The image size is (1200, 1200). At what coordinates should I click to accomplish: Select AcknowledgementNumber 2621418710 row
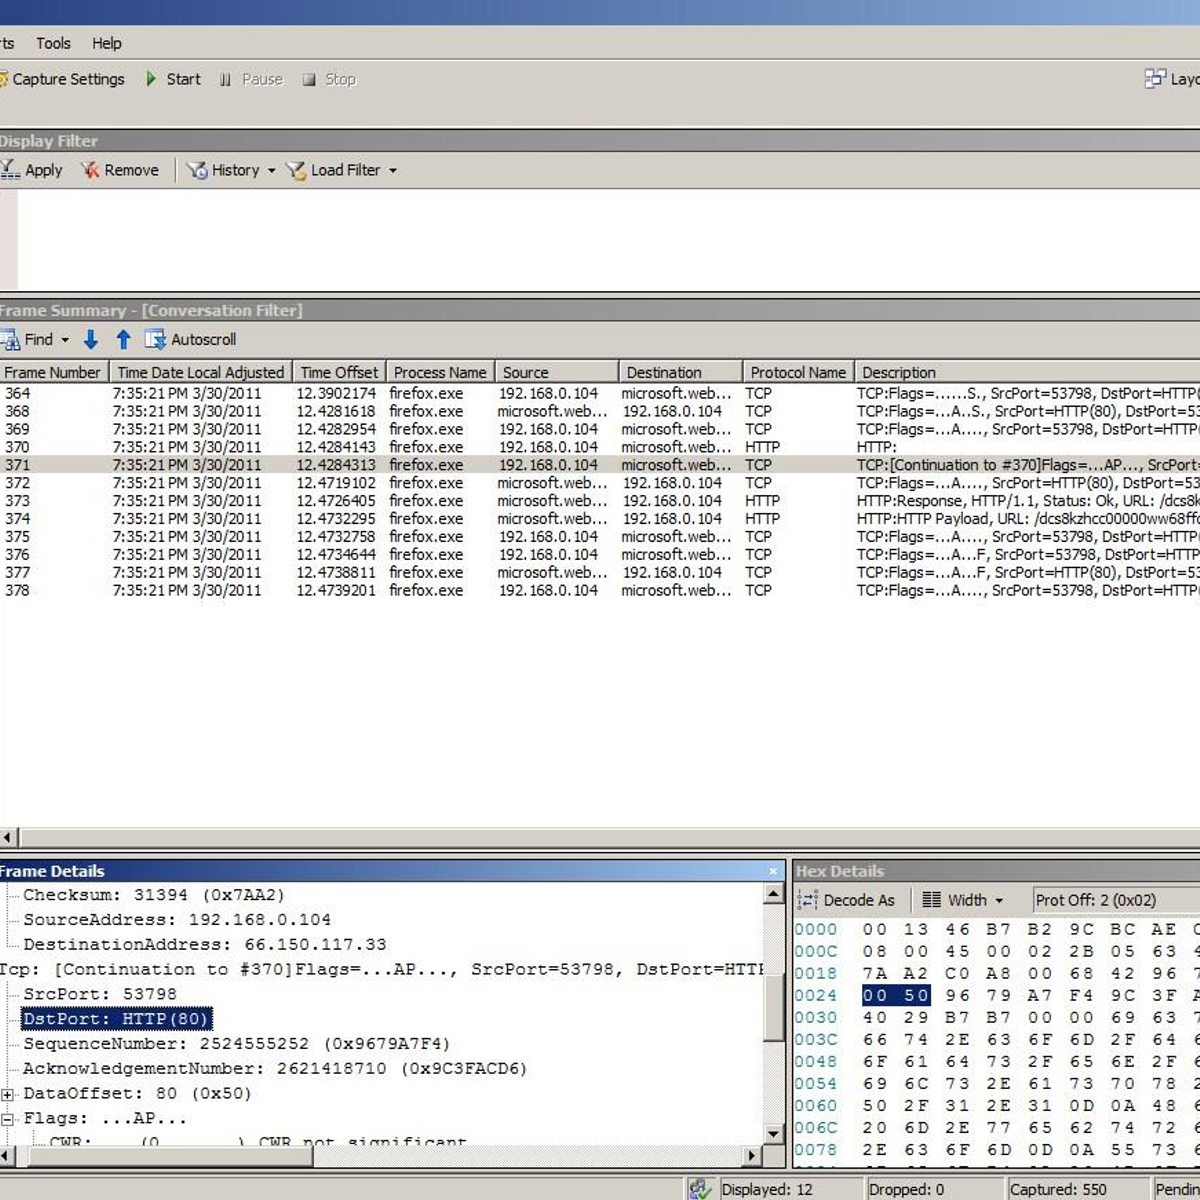click(x=275, y=1069)
